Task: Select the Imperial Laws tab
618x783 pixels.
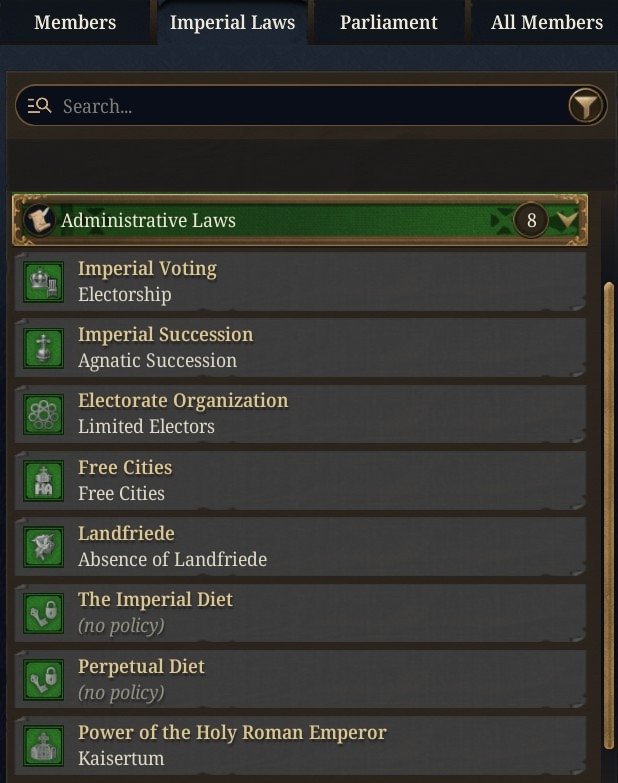Action: point(233,22)
